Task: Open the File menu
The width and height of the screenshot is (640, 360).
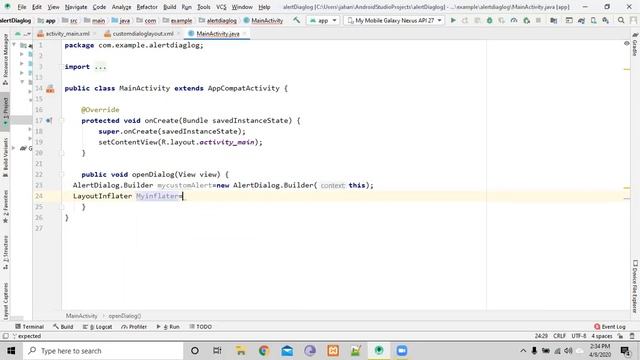Action: pyautogui.click(x=22, y=7)
